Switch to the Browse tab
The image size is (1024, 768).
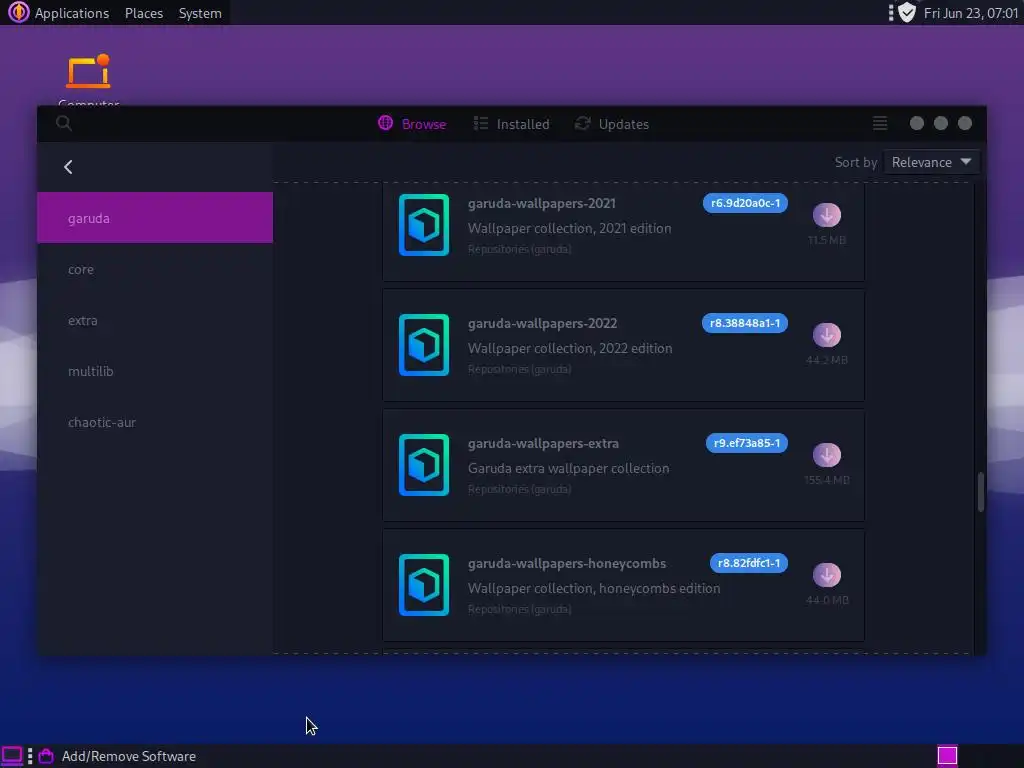[x=412, y=123]
